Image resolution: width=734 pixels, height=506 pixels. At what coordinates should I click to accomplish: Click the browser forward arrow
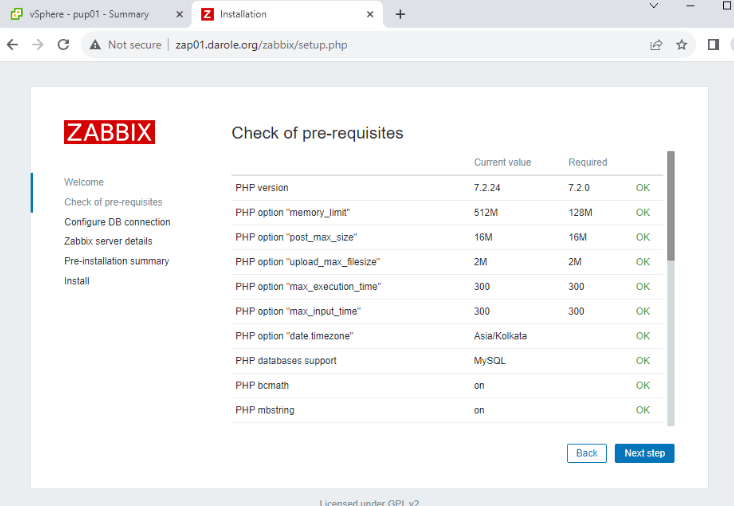[x=38, y=44]
